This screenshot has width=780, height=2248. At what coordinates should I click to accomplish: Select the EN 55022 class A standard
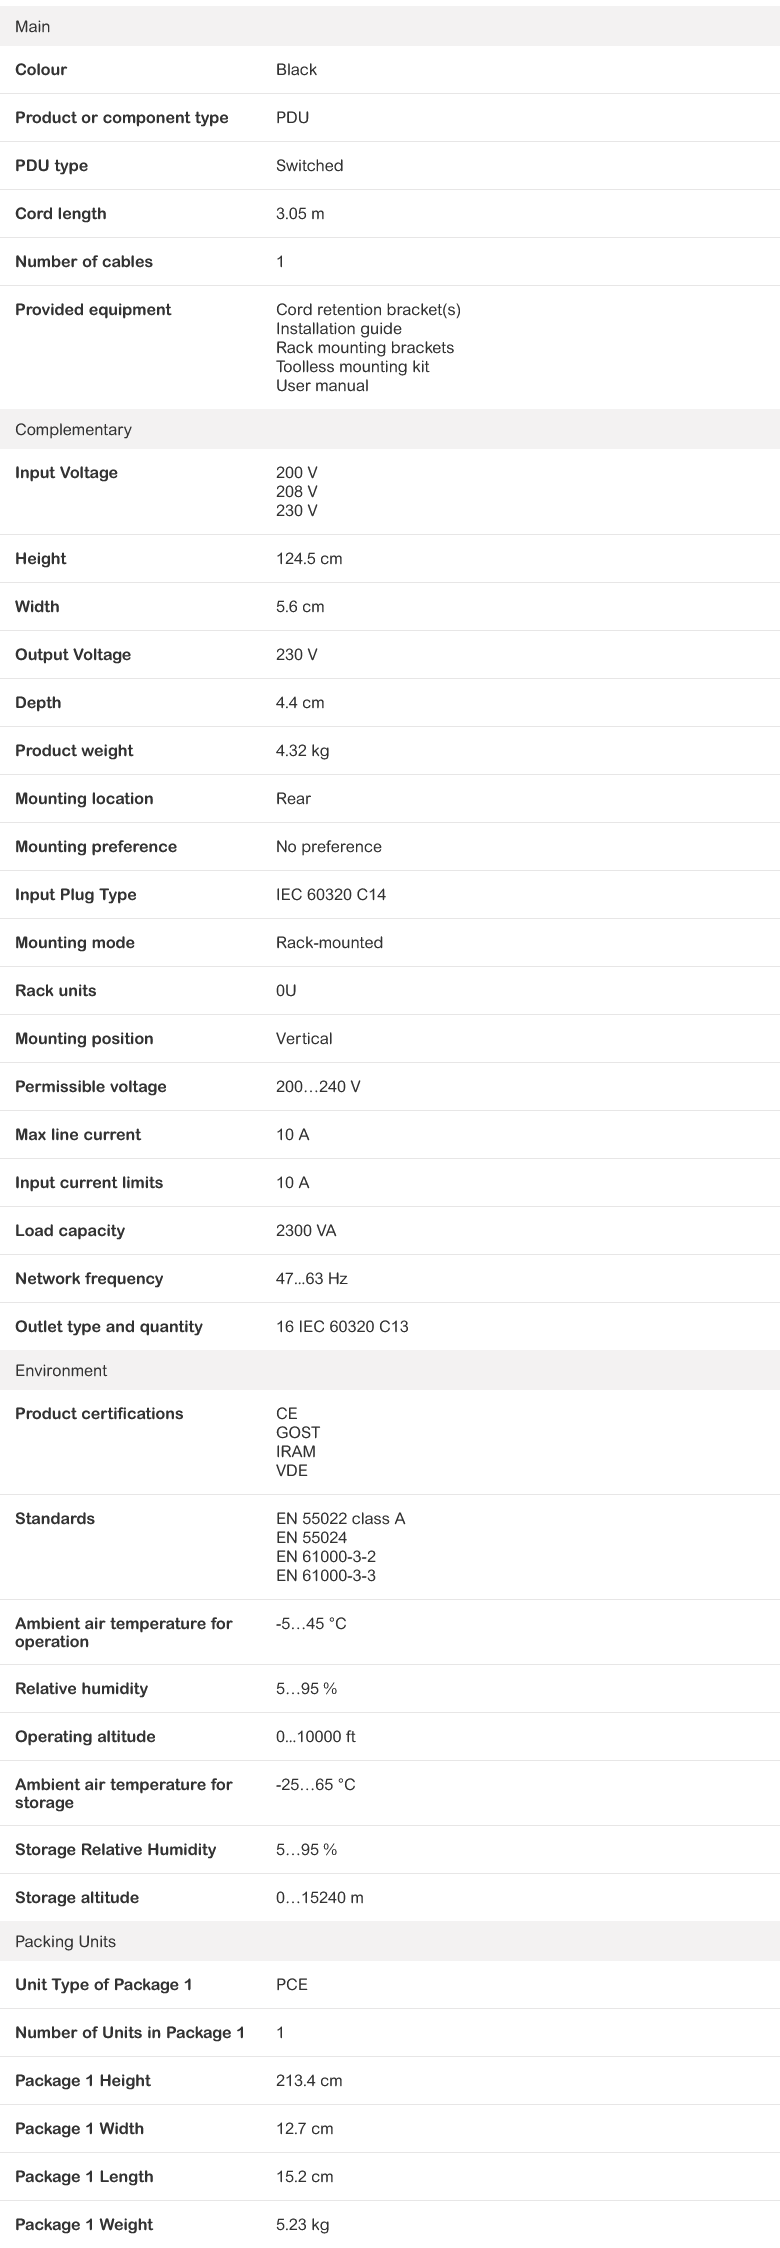[x=340, y=1519]
